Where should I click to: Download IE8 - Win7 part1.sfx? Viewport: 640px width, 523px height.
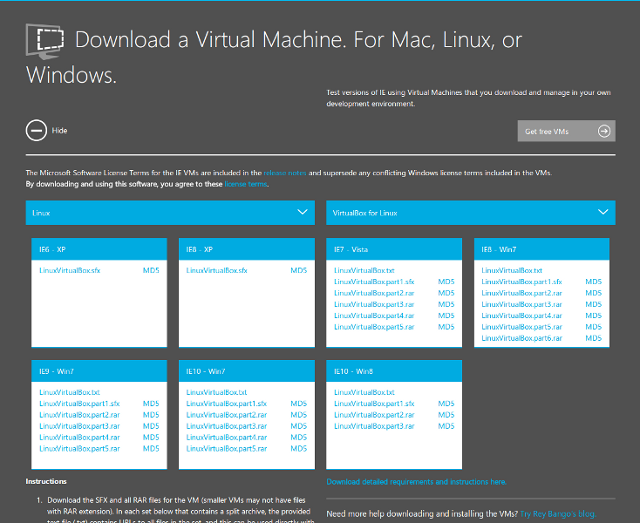pyautogui.click(x=522, y=282)
